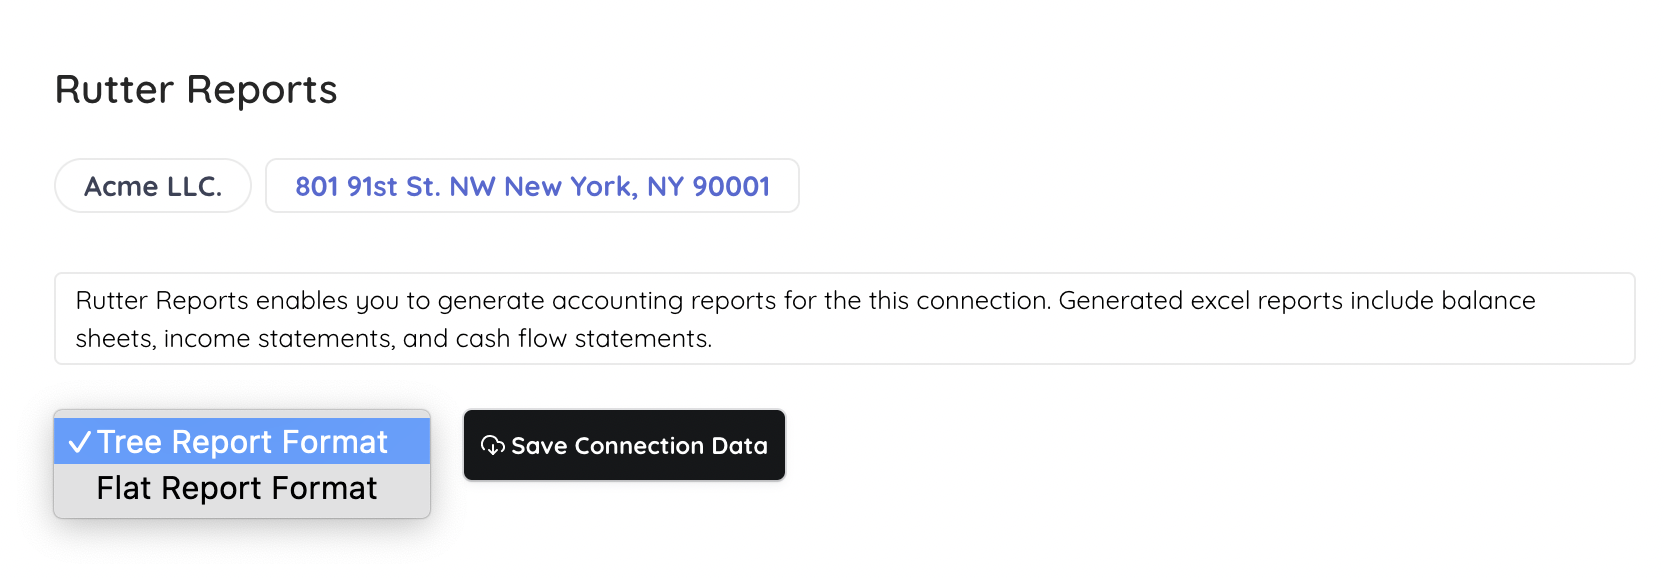Click the Save Connection Data button
The height and width of the screenshot is (578, 1664).
[624, 445]
